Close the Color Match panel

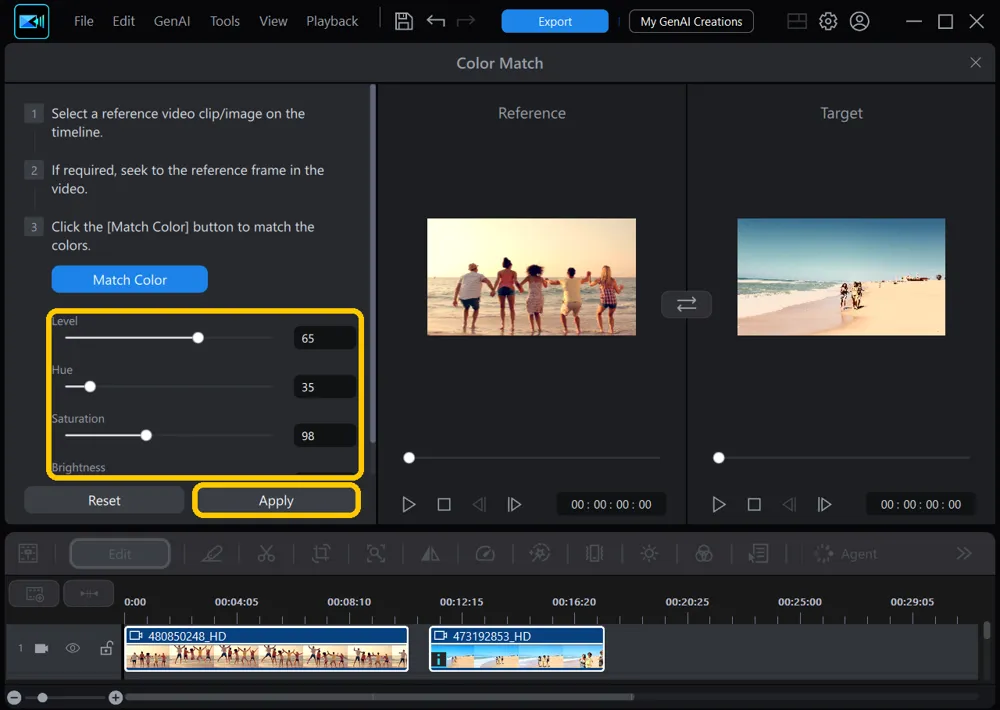975,63
